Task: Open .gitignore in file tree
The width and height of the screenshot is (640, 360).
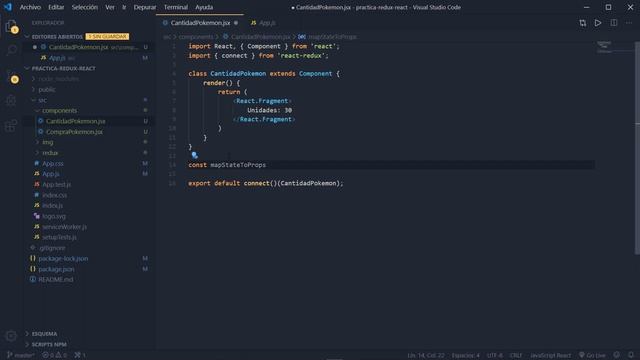Action: coord(52,248)
